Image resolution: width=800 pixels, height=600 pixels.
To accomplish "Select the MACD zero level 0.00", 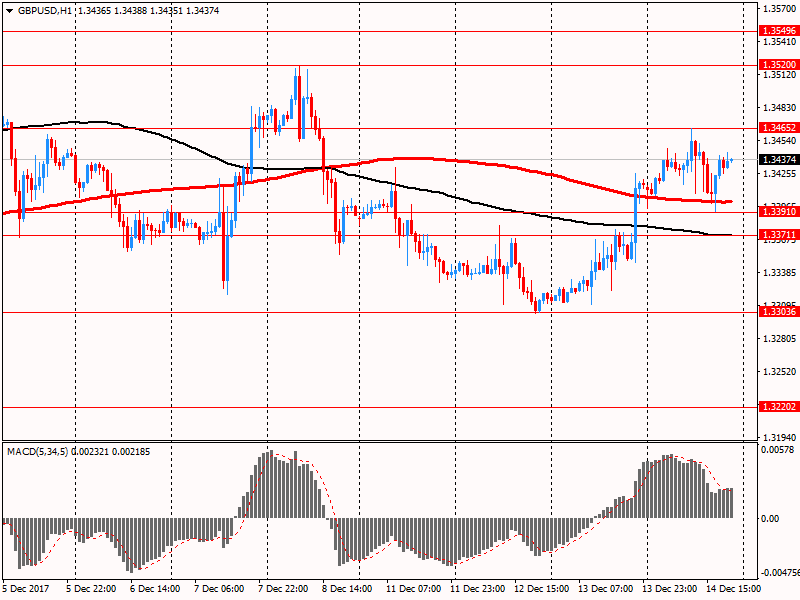I will [770, 519].
